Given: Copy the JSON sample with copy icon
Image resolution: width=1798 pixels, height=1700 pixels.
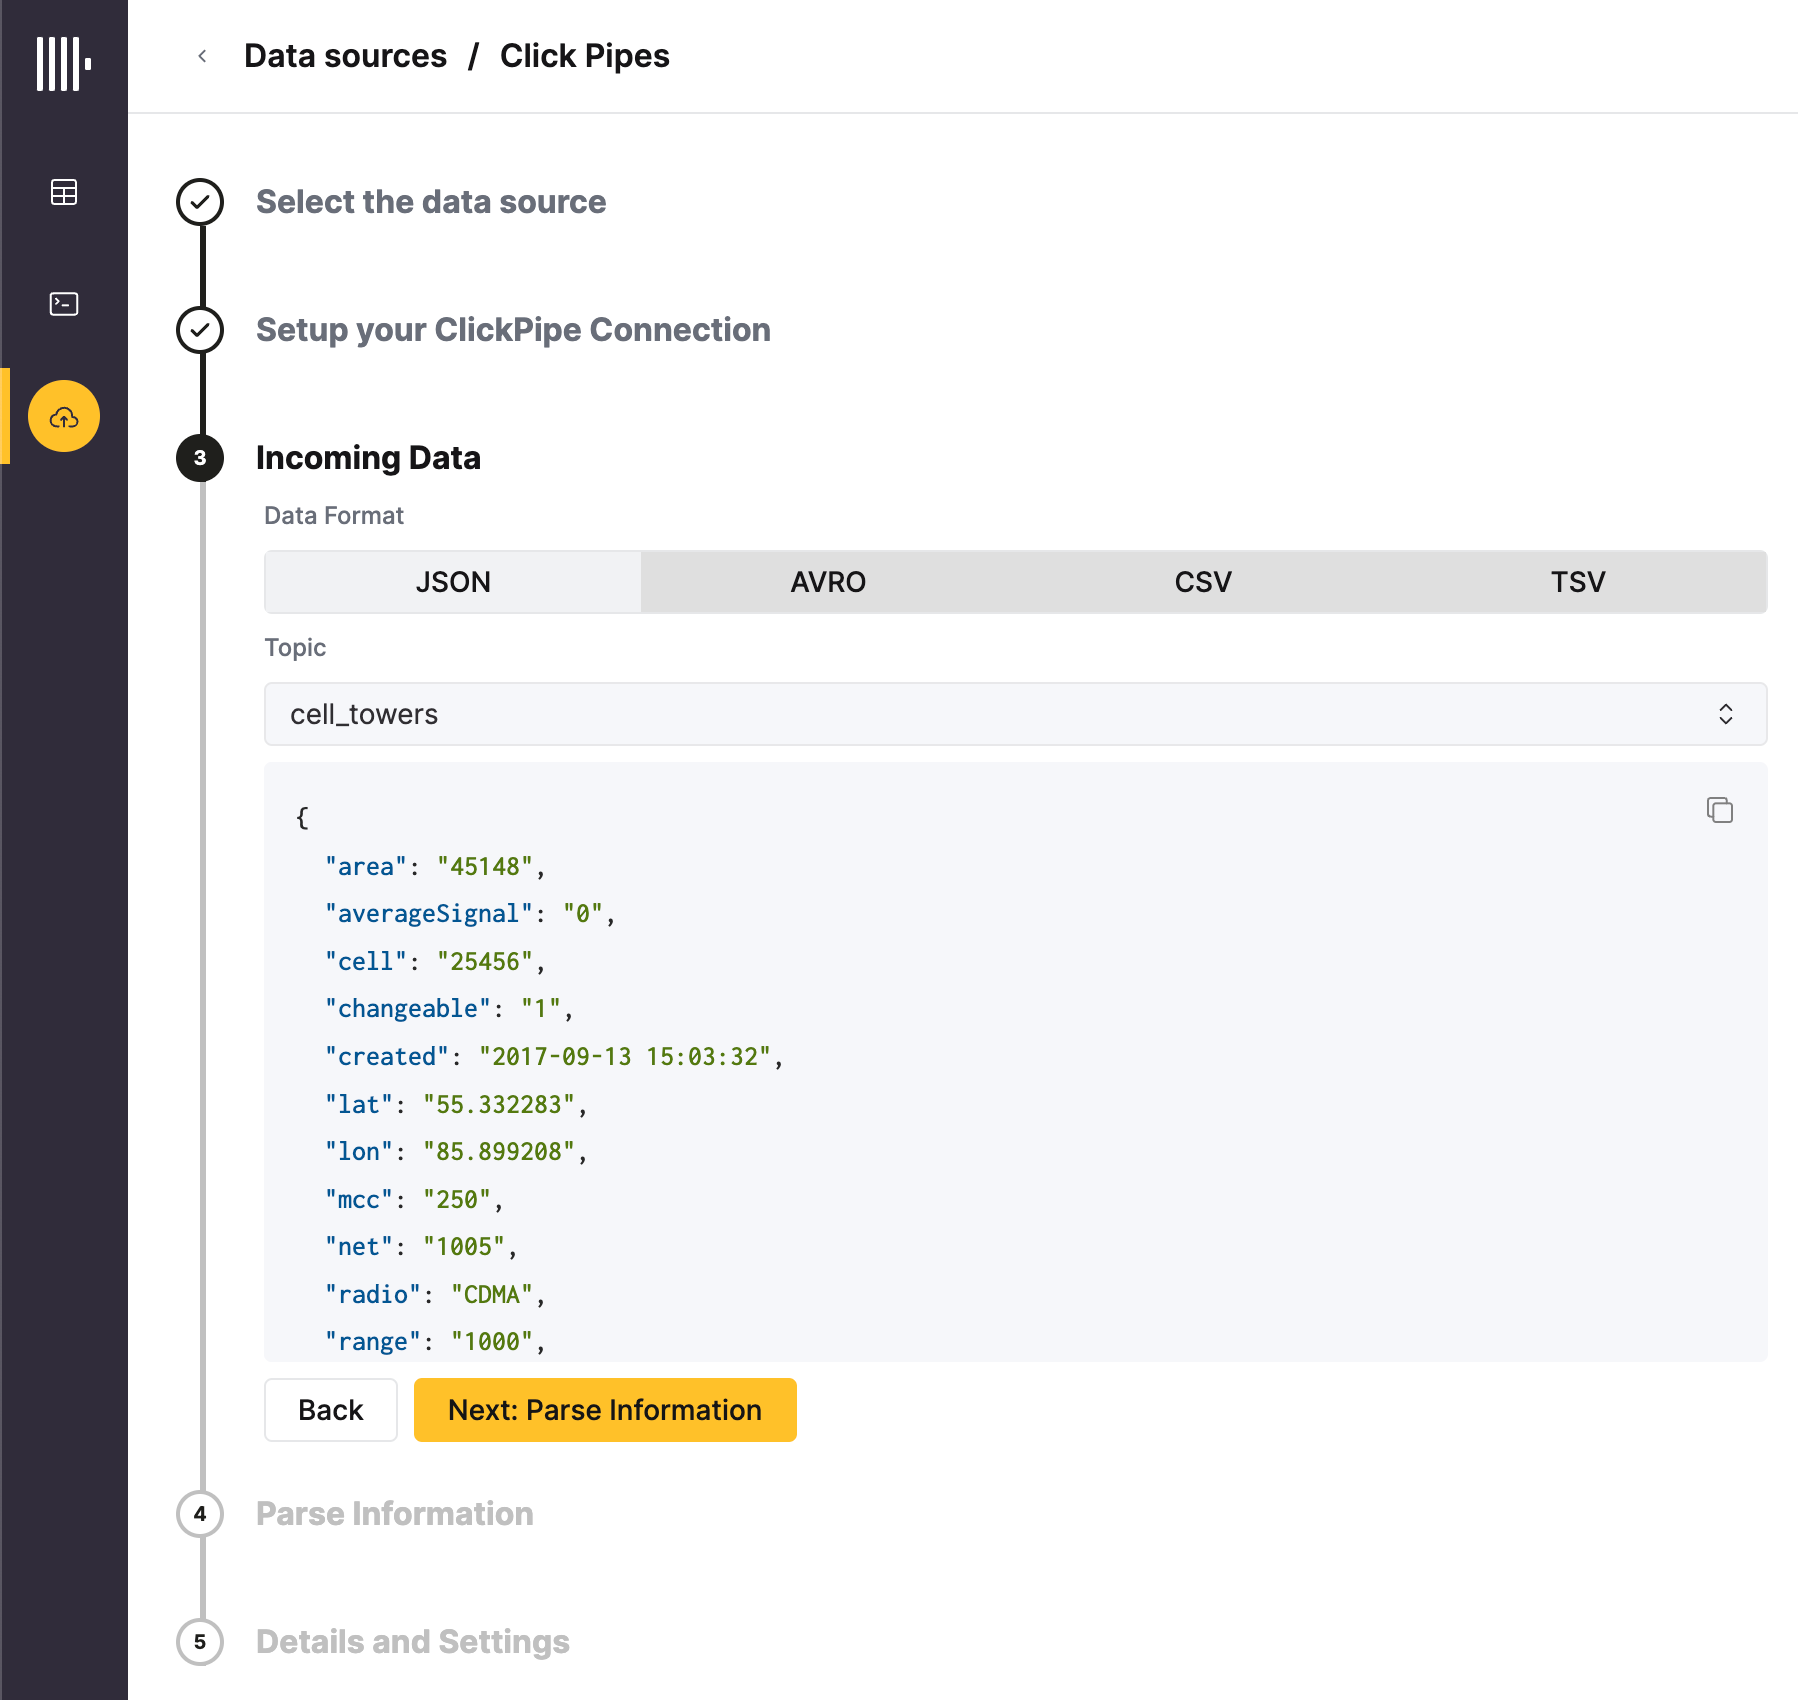Looking at the screenshot, I should pyautogui.click(x=1720, y=810).
